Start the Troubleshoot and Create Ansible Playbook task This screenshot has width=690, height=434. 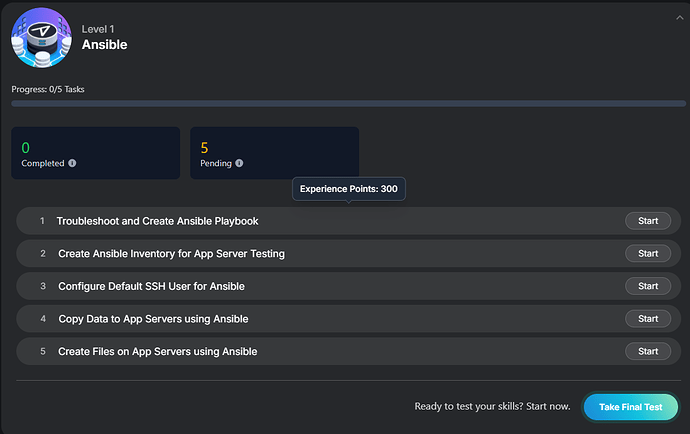tap(647, 221)
